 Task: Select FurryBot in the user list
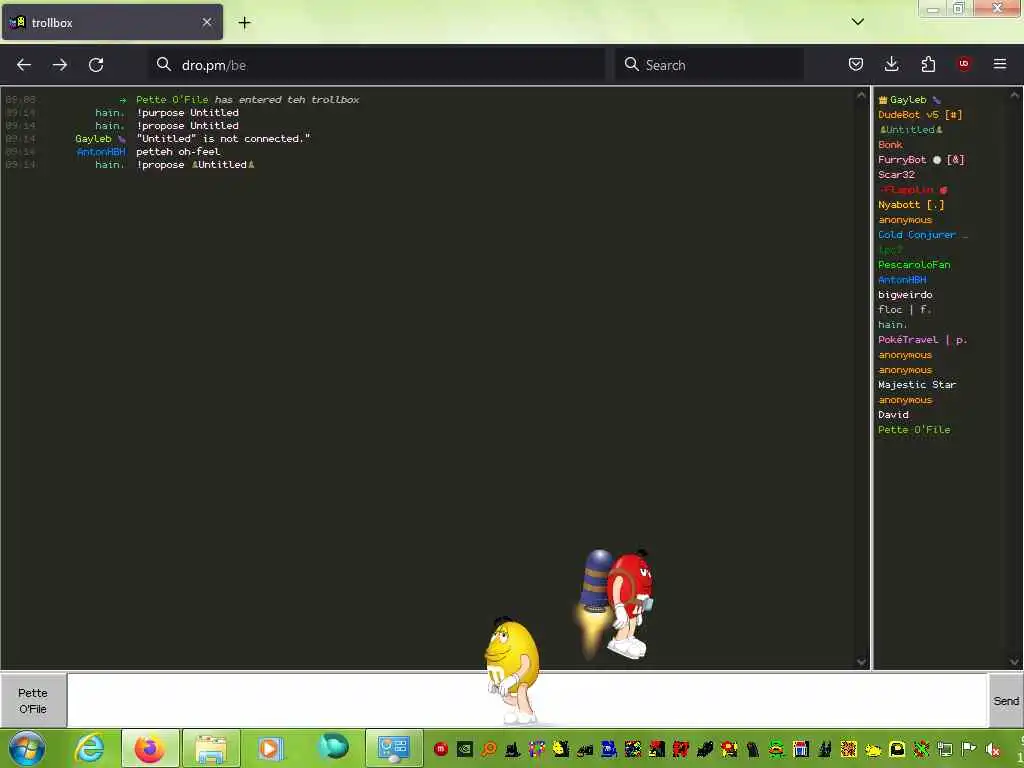coord(921,160)
